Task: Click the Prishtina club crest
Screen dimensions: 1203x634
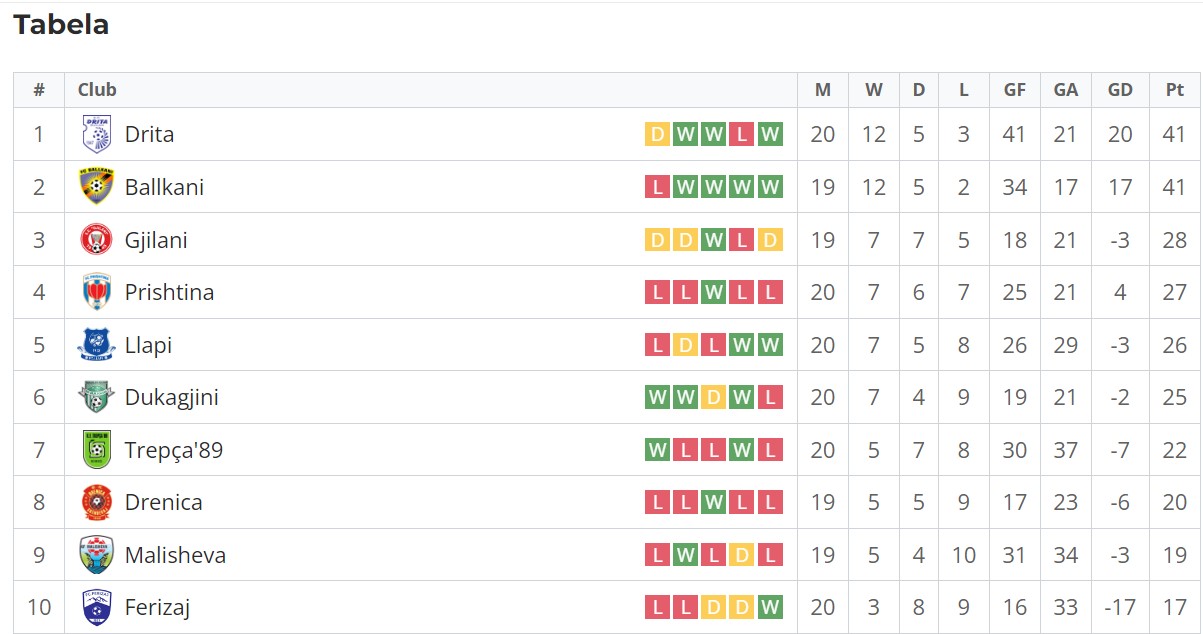Action: tap(97, 292)
